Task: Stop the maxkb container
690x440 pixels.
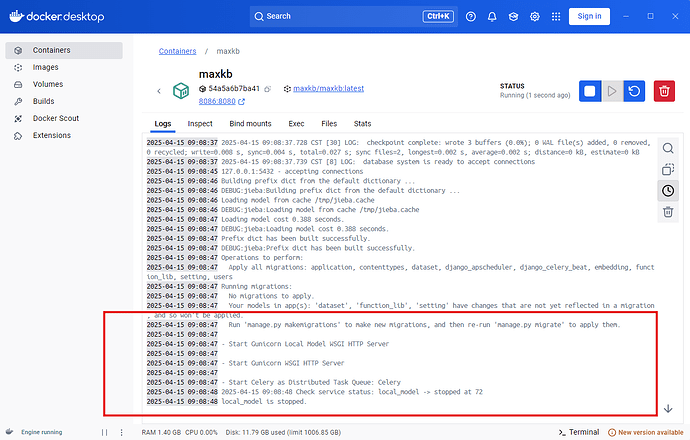Action: pos(590,91)
